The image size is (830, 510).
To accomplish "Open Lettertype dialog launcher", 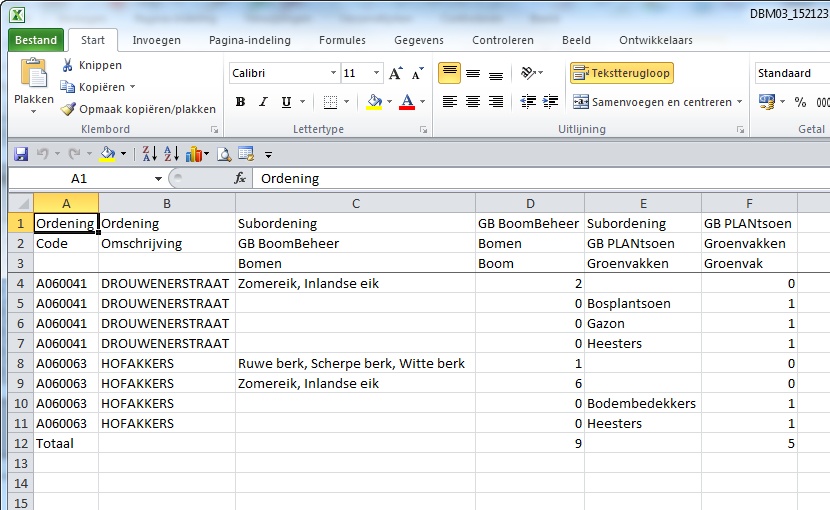I will point(423,129).
